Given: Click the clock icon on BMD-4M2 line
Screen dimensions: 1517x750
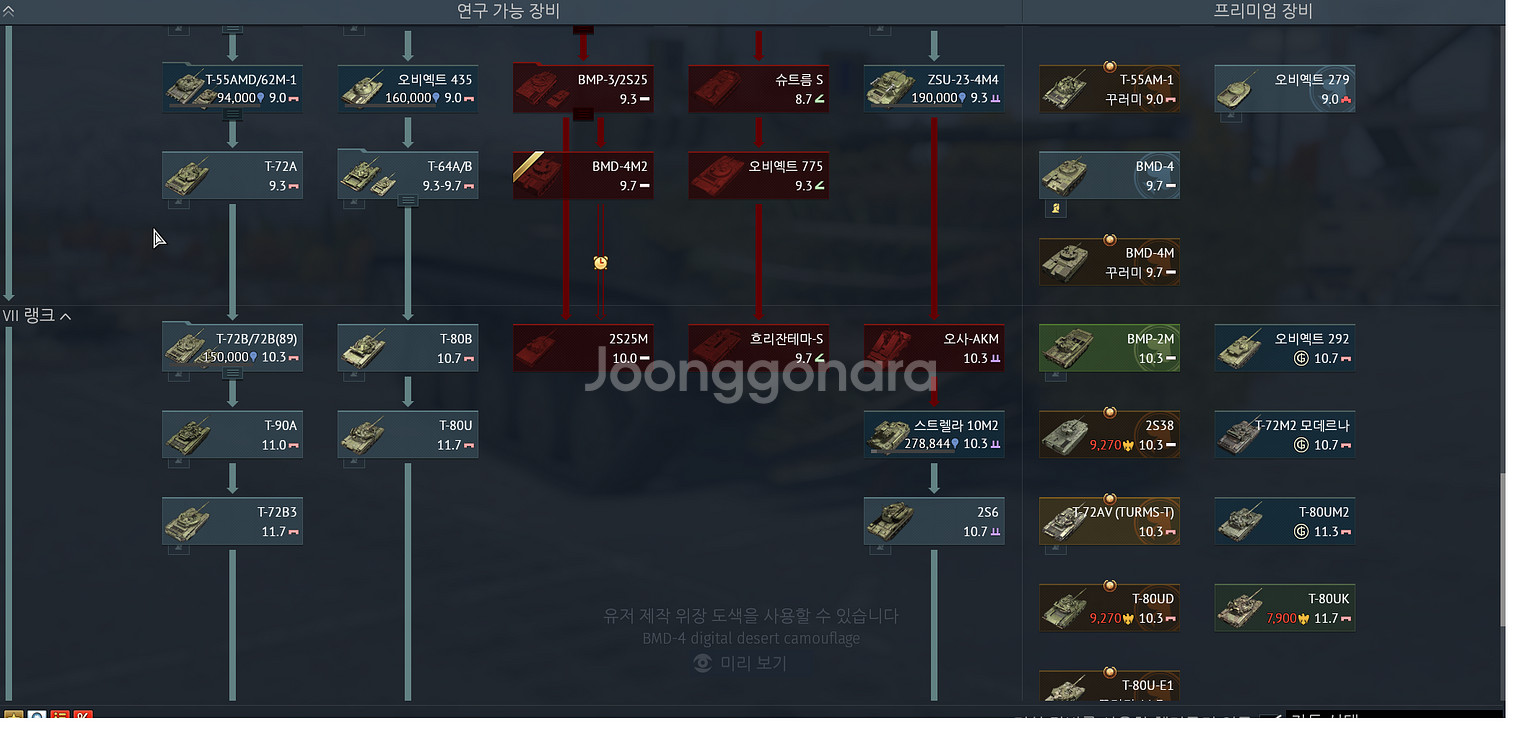Looking at the screenshot, I should point(600,262).
